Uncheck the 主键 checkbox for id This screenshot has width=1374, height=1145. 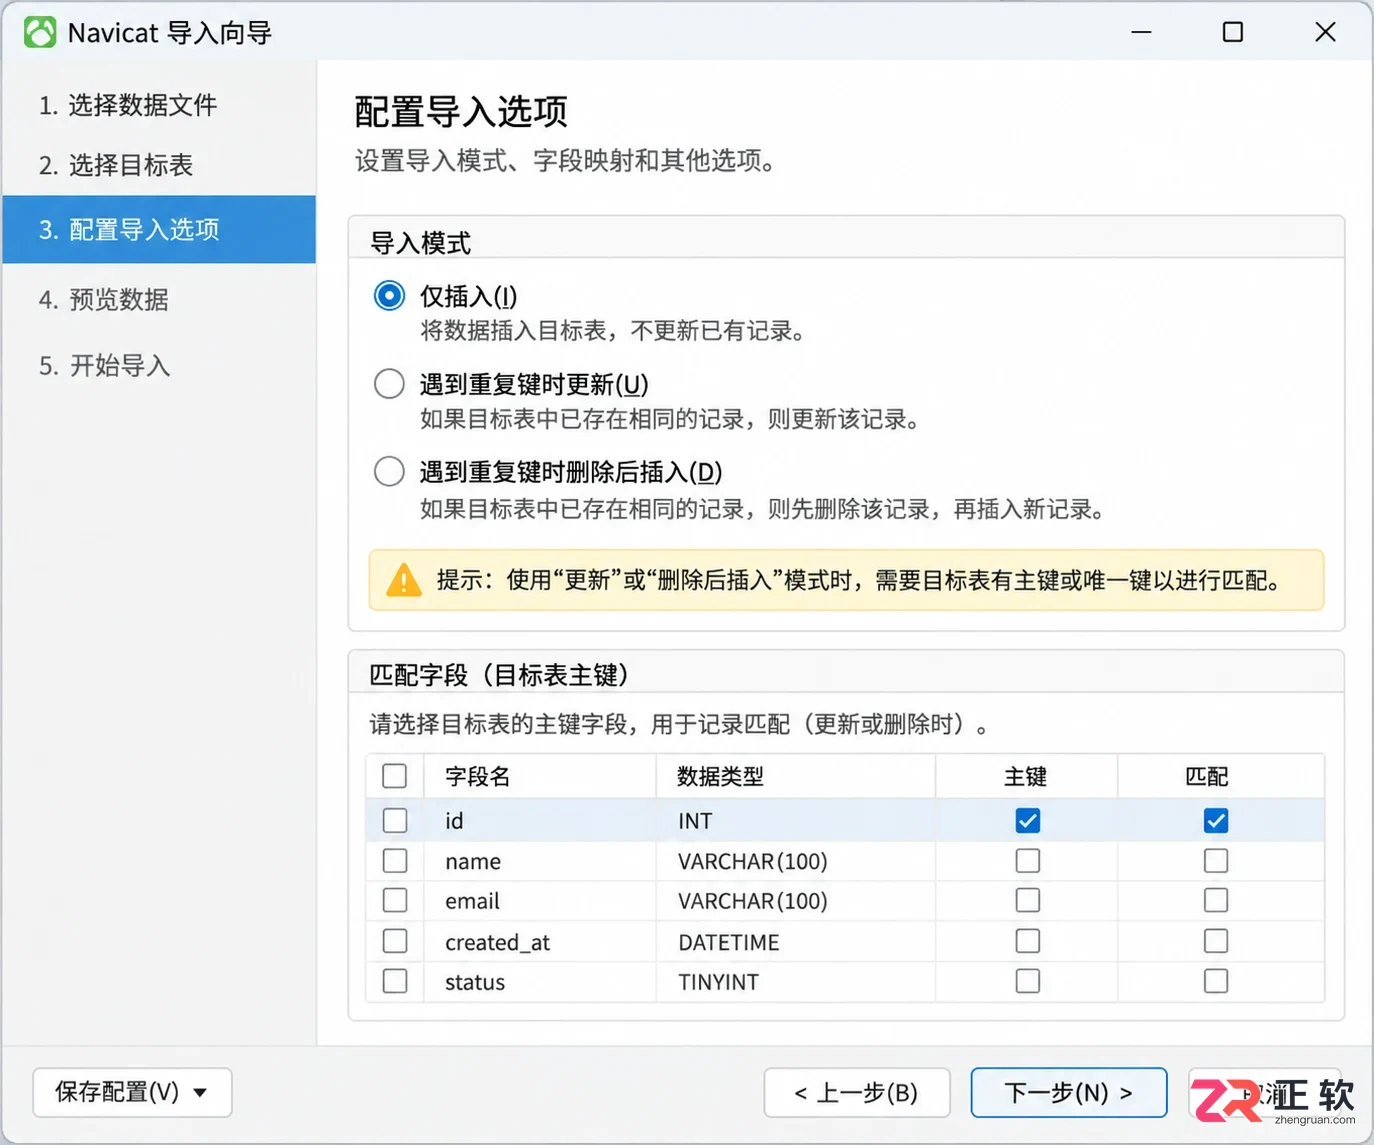pyautogui.click(x=1028, y=821)
